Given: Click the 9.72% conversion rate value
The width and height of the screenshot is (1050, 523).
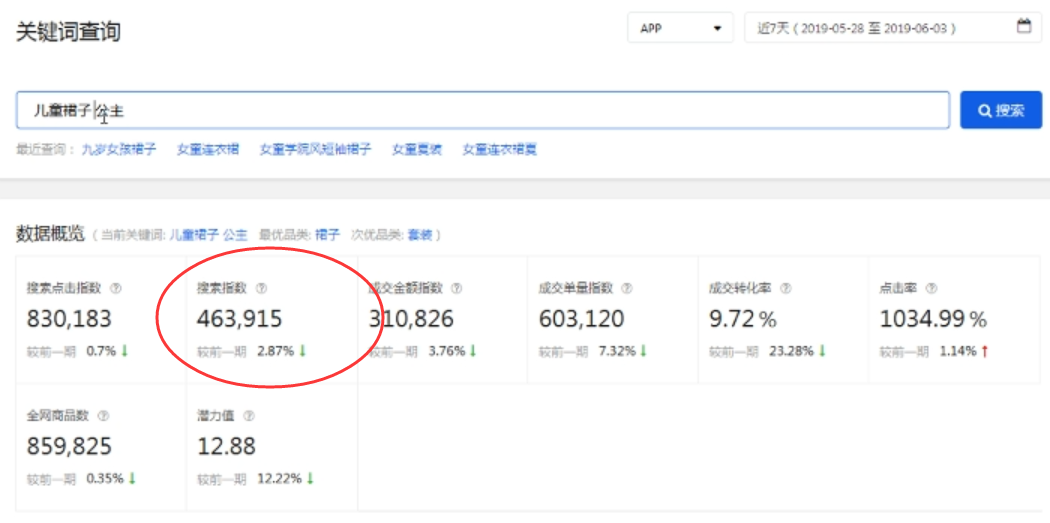Looking at the screenshot, I should pos(743,319).
